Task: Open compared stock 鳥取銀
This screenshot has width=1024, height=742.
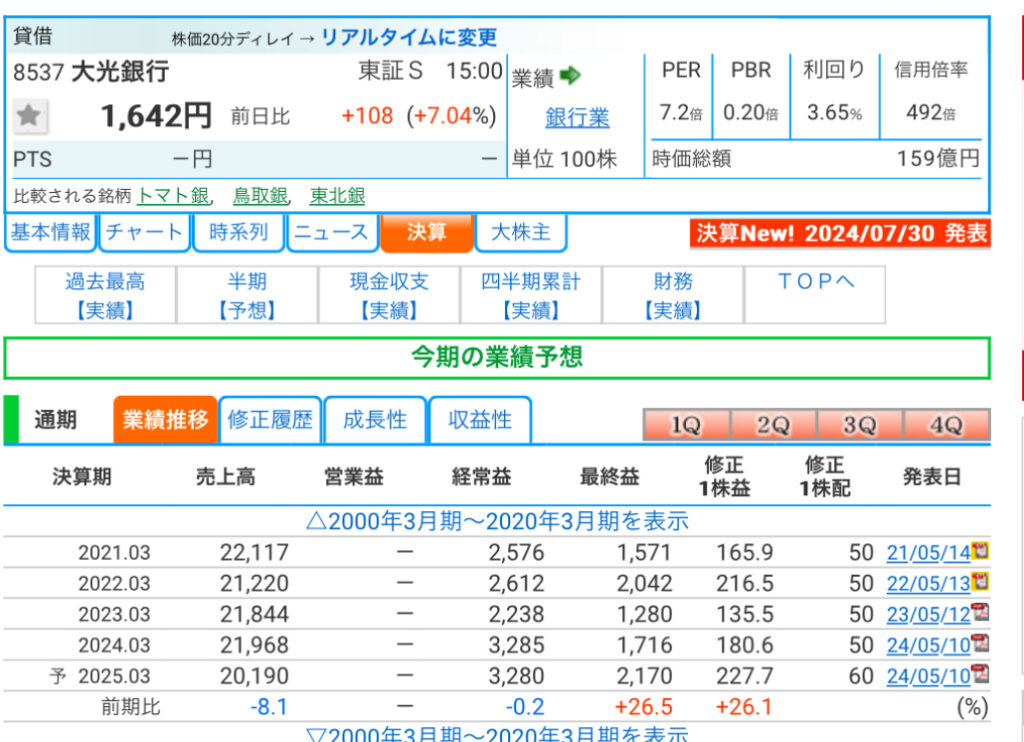Action: click(x=261, y=195)
